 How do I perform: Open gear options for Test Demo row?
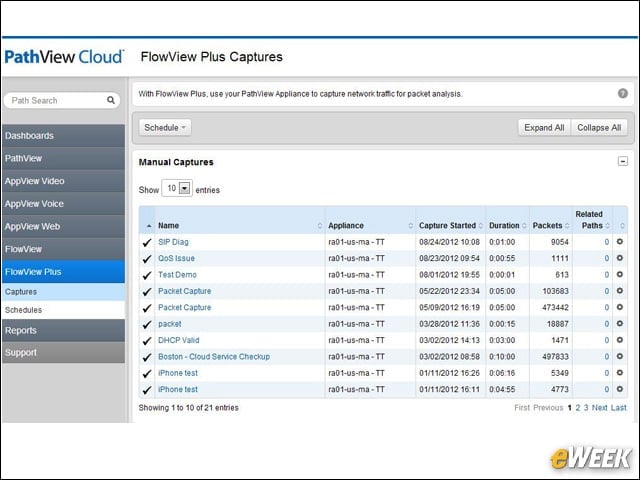tap(620, 274)
